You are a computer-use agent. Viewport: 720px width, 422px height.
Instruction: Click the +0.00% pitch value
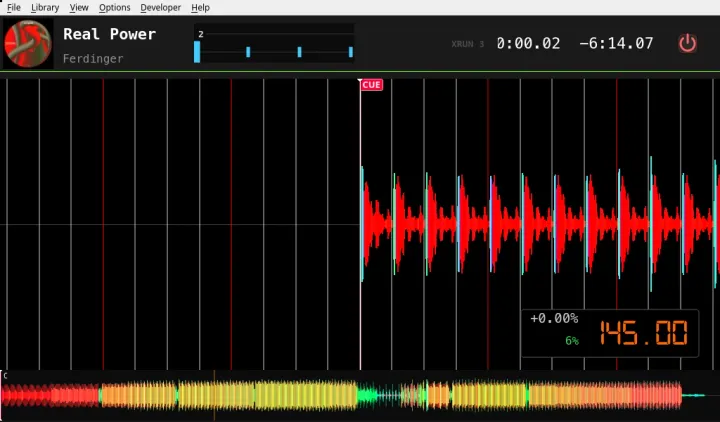pos(554,318)
